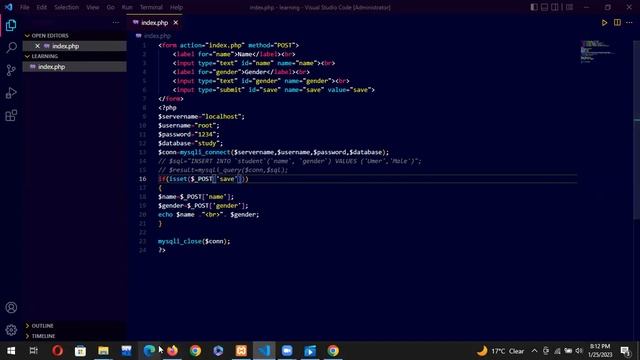Close index.php under Open Editors
The width and height of the screenshot is (640, 360).
tap(37, 46)
